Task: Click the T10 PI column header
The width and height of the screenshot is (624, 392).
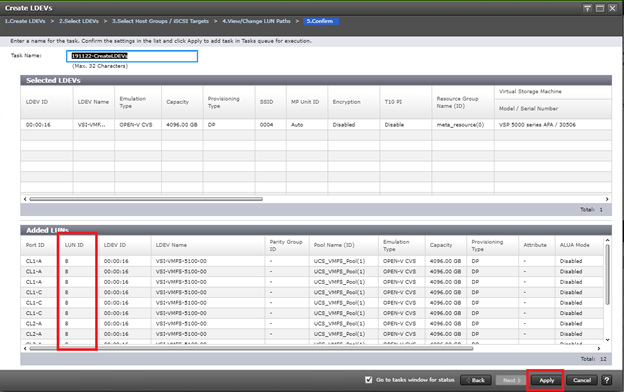Action: pyautogui.click(x=406, y=102)
